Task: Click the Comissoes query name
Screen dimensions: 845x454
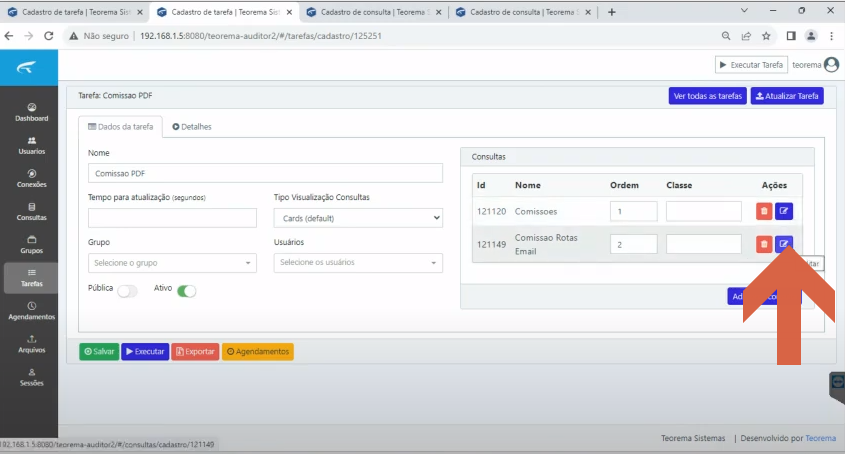Action: (x=536, y=211)
